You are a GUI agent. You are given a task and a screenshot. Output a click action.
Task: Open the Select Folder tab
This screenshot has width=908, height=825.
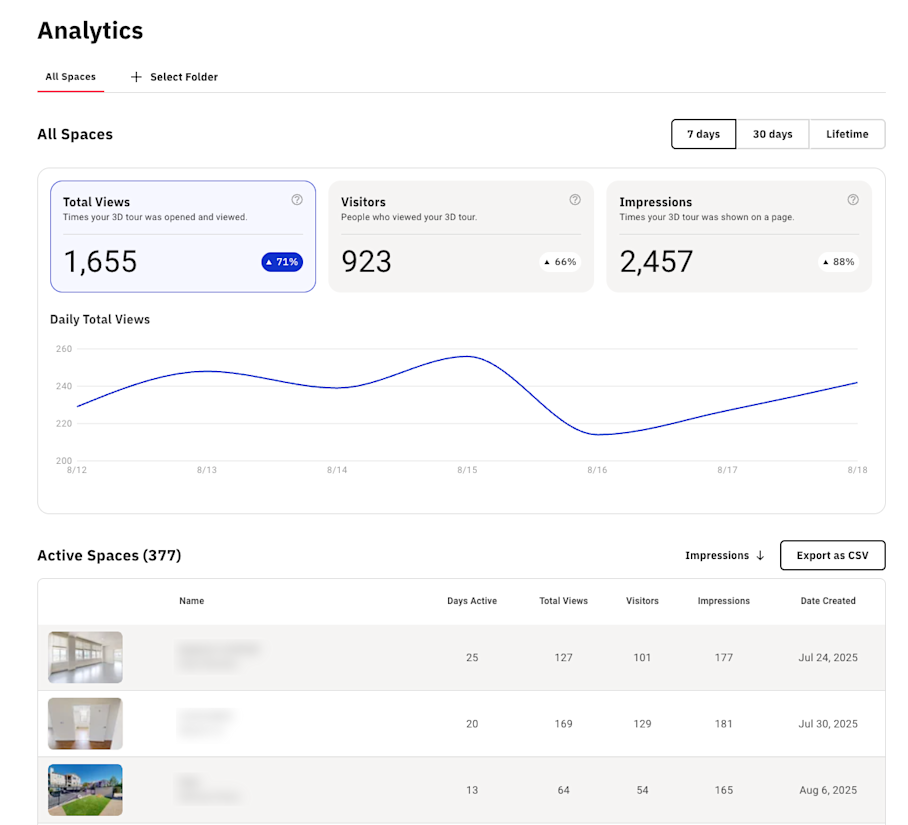(183, 77)
